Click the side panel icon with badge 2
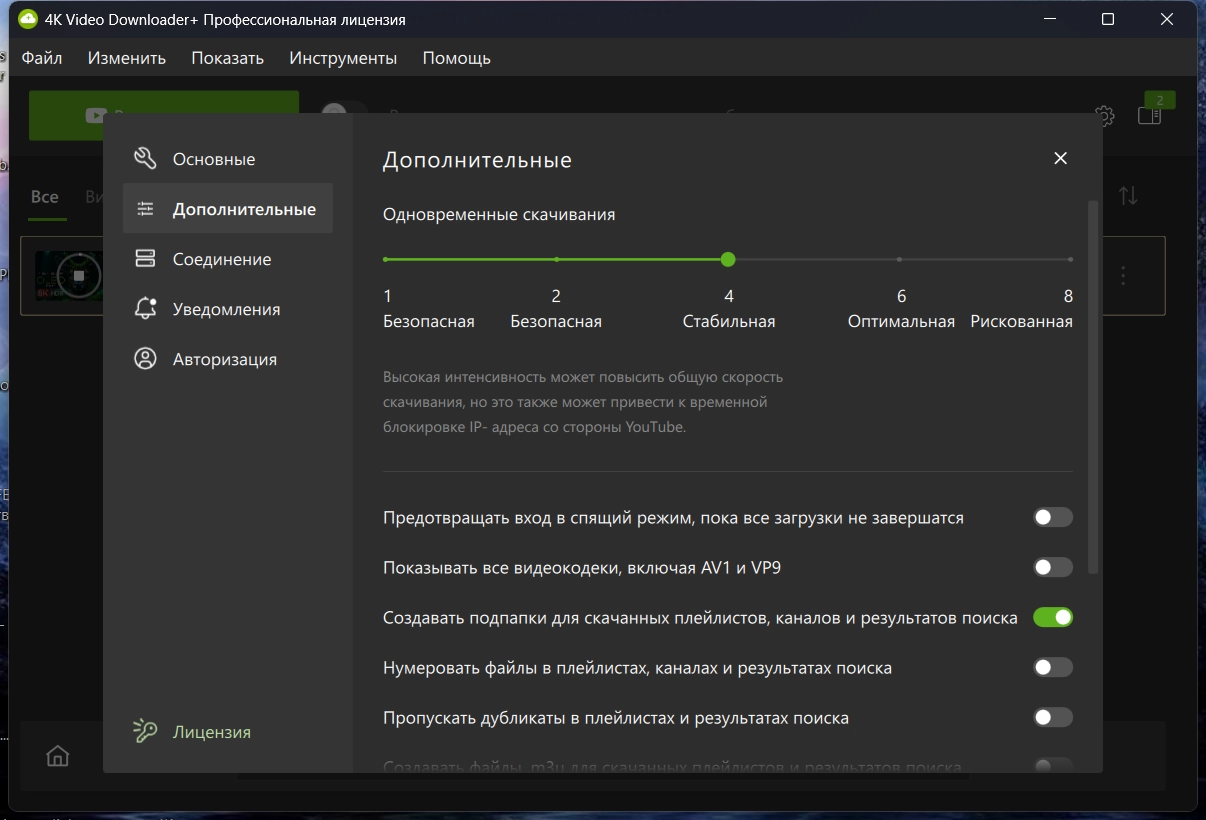The image size is (1206, 820). pos(1150,115)
